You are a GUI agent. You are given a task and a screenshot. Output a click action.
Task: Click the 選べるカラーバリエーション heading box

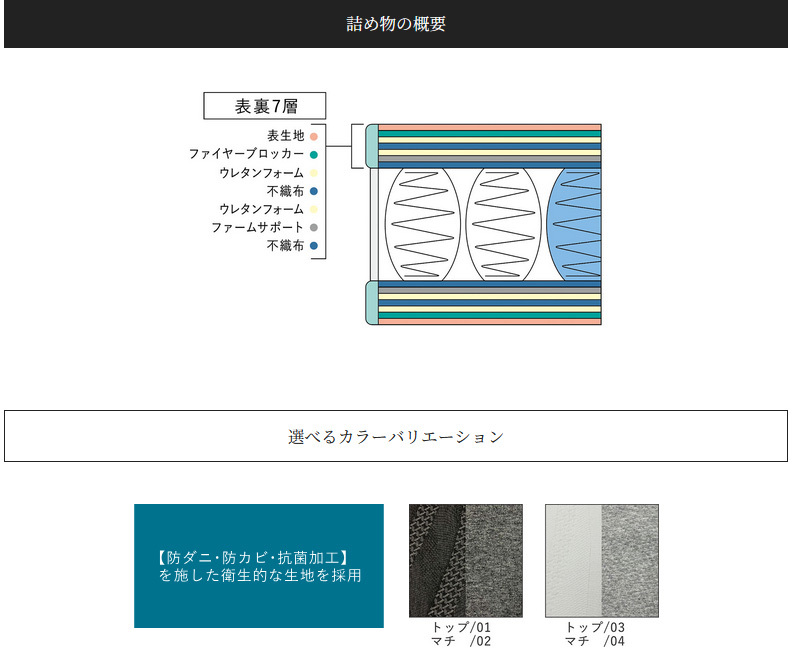396,436
